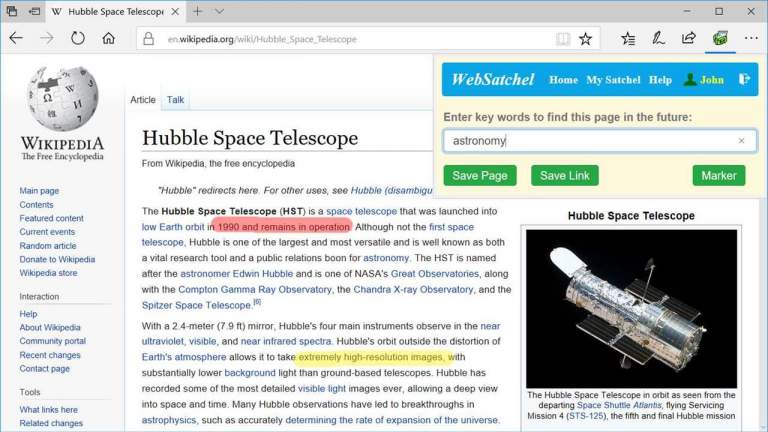The height and width of the screenshot is (432, 768).
Task: Open My Satchel menu
Action: click(x=613, y=80)
